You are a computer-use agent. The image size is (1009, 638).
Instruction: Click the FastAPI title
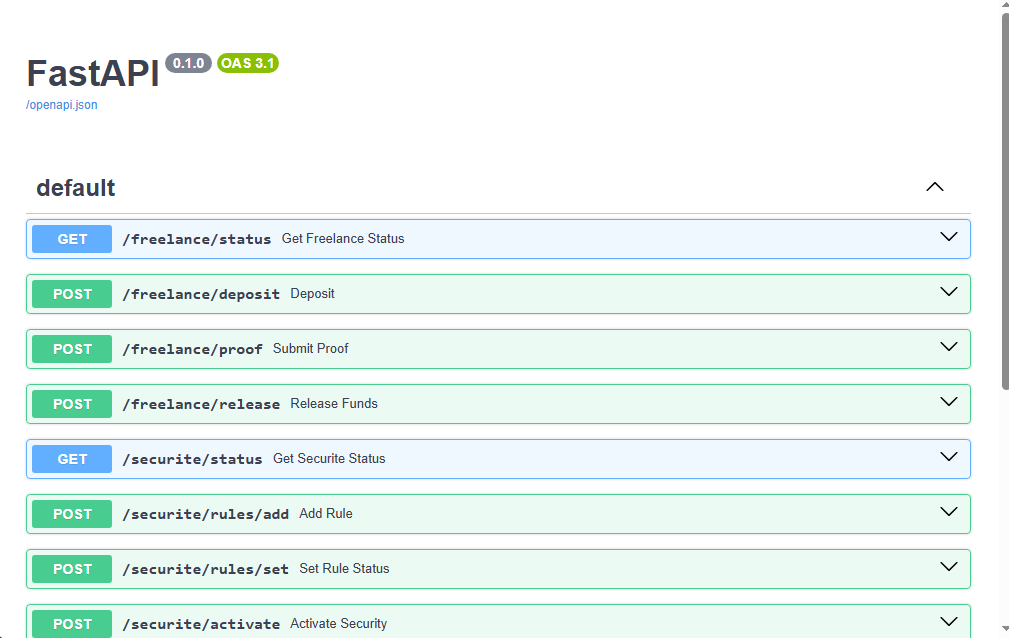[93, 73]
